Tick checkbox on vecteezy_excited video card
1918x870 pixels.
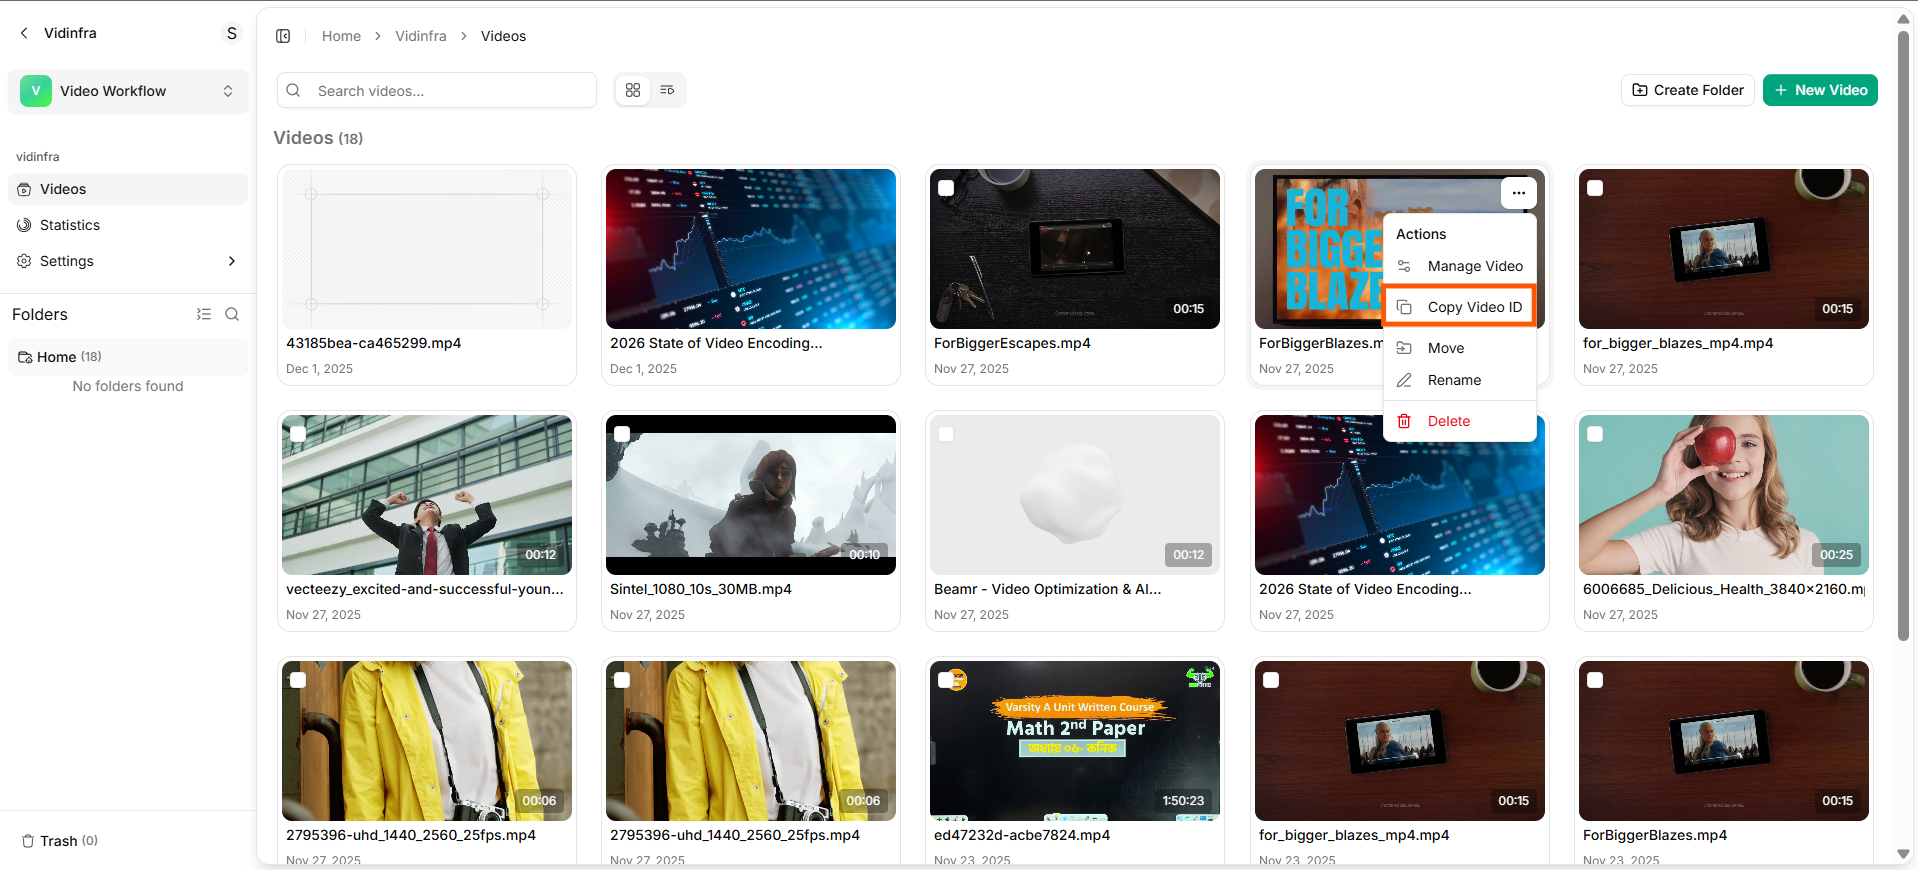click(x=298, y=434)
